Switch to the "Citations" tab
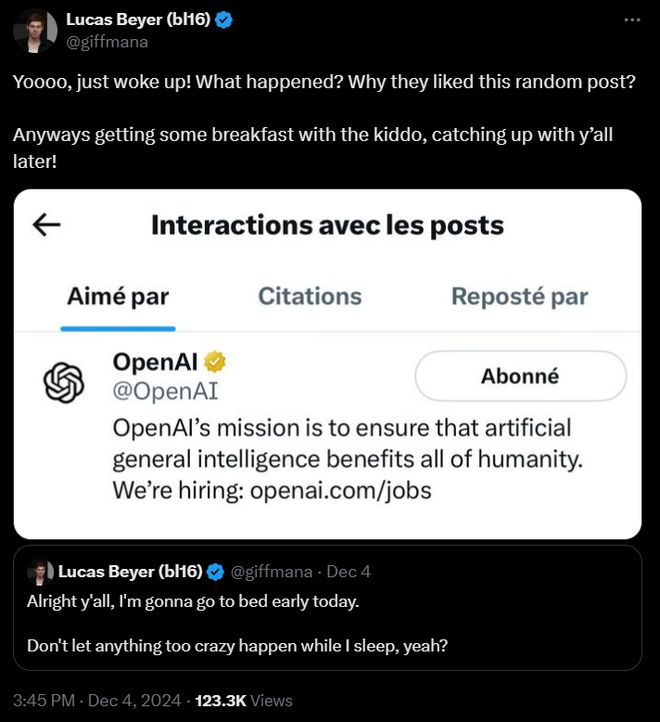 [x=310, y=296]
